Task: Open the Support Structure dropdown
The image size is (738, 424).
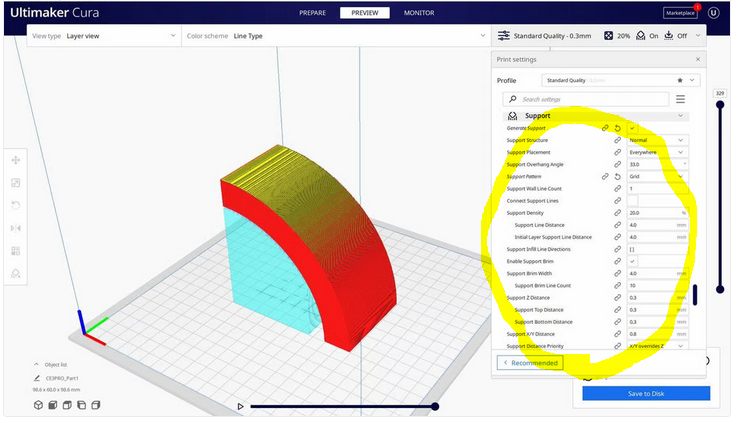Action: [x=658, y=140]
